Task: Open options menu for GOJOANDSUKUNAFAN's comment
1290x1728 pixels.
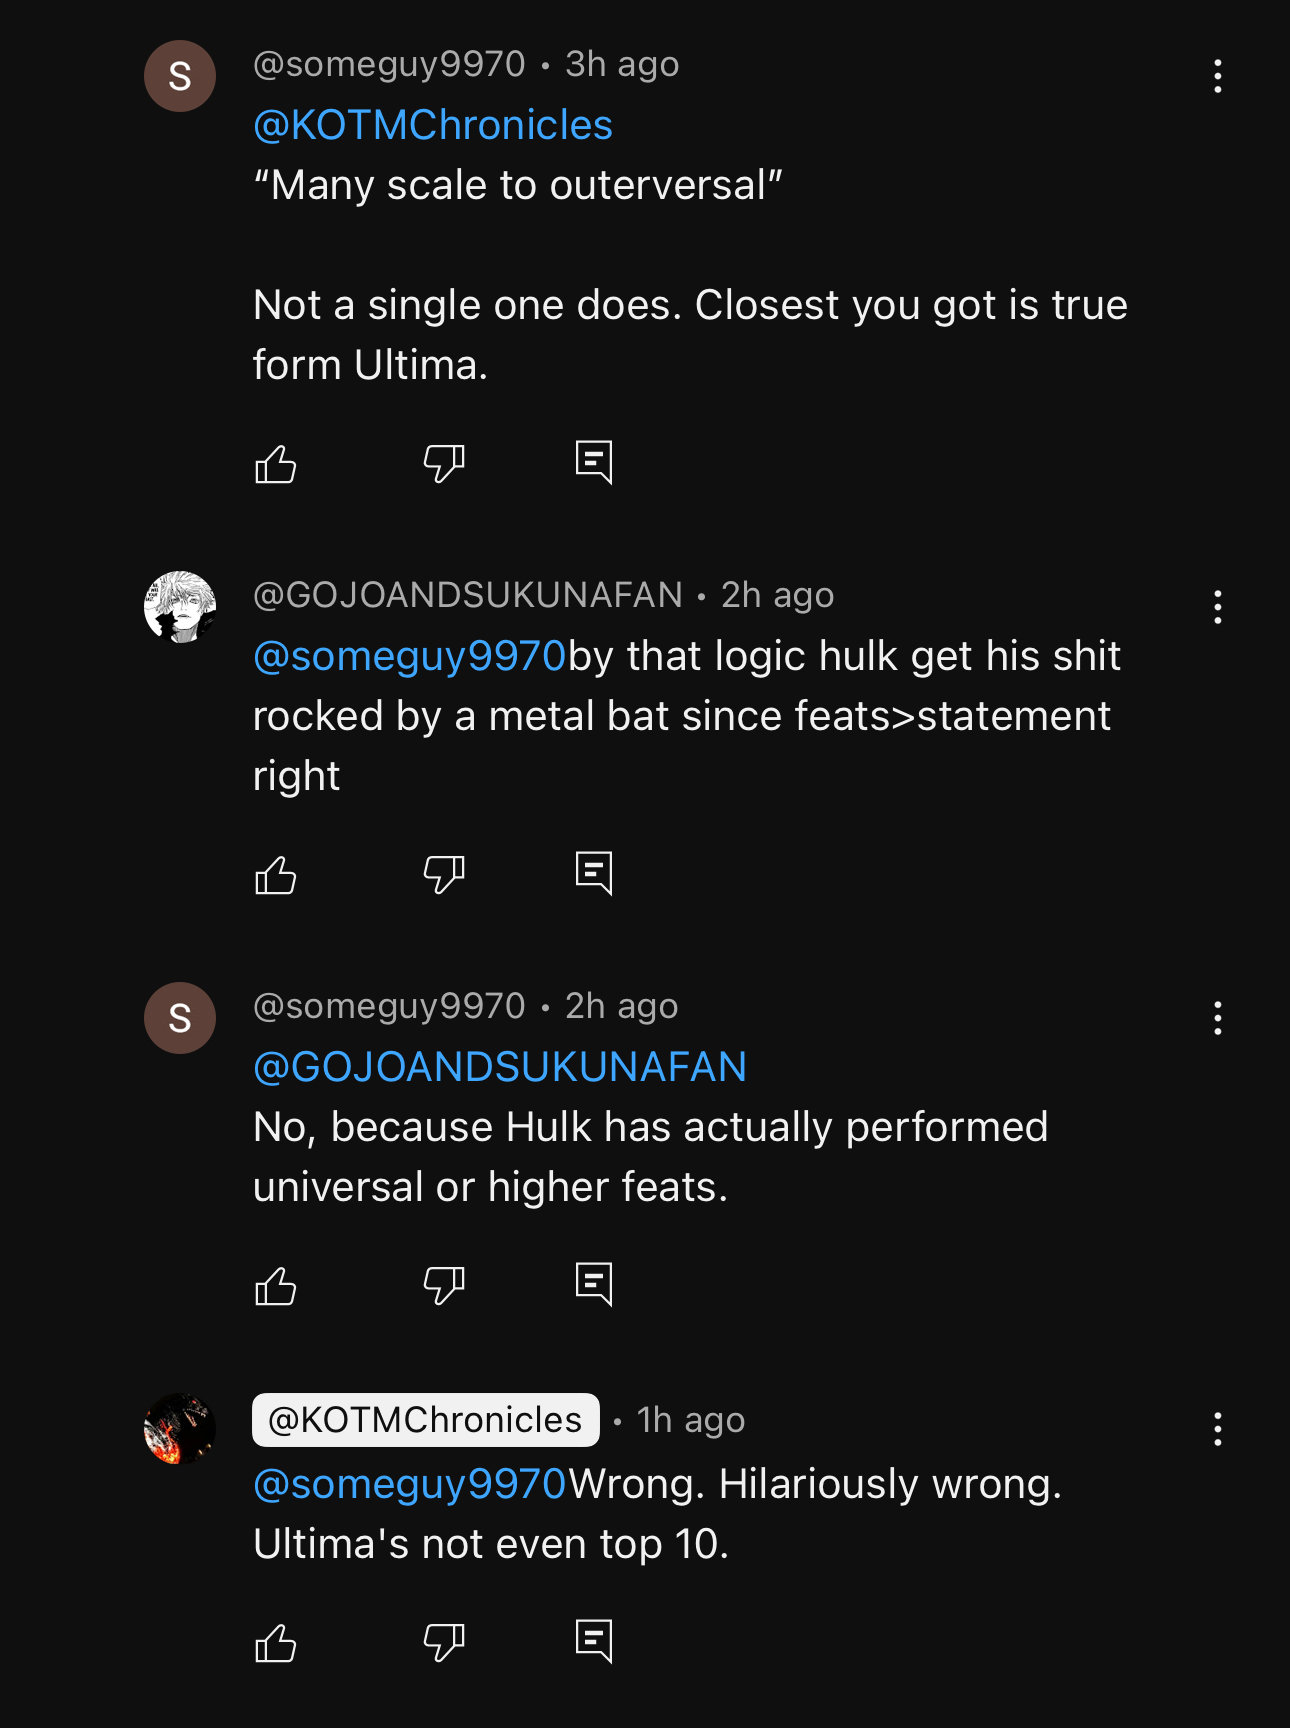Action: coord(1217,607)
